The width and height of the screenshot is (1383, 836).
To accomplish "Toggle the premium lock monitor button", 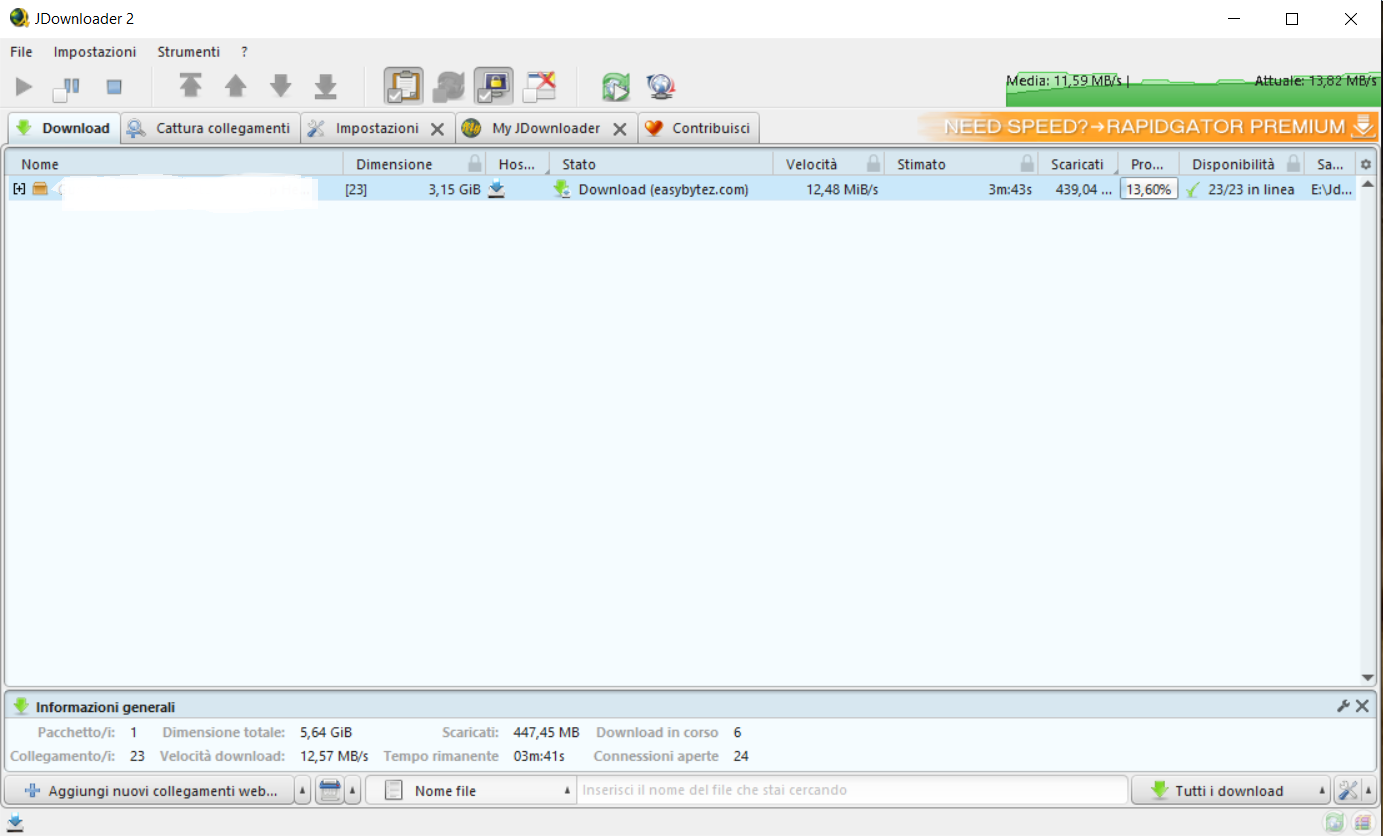I will tap(494, 87).
